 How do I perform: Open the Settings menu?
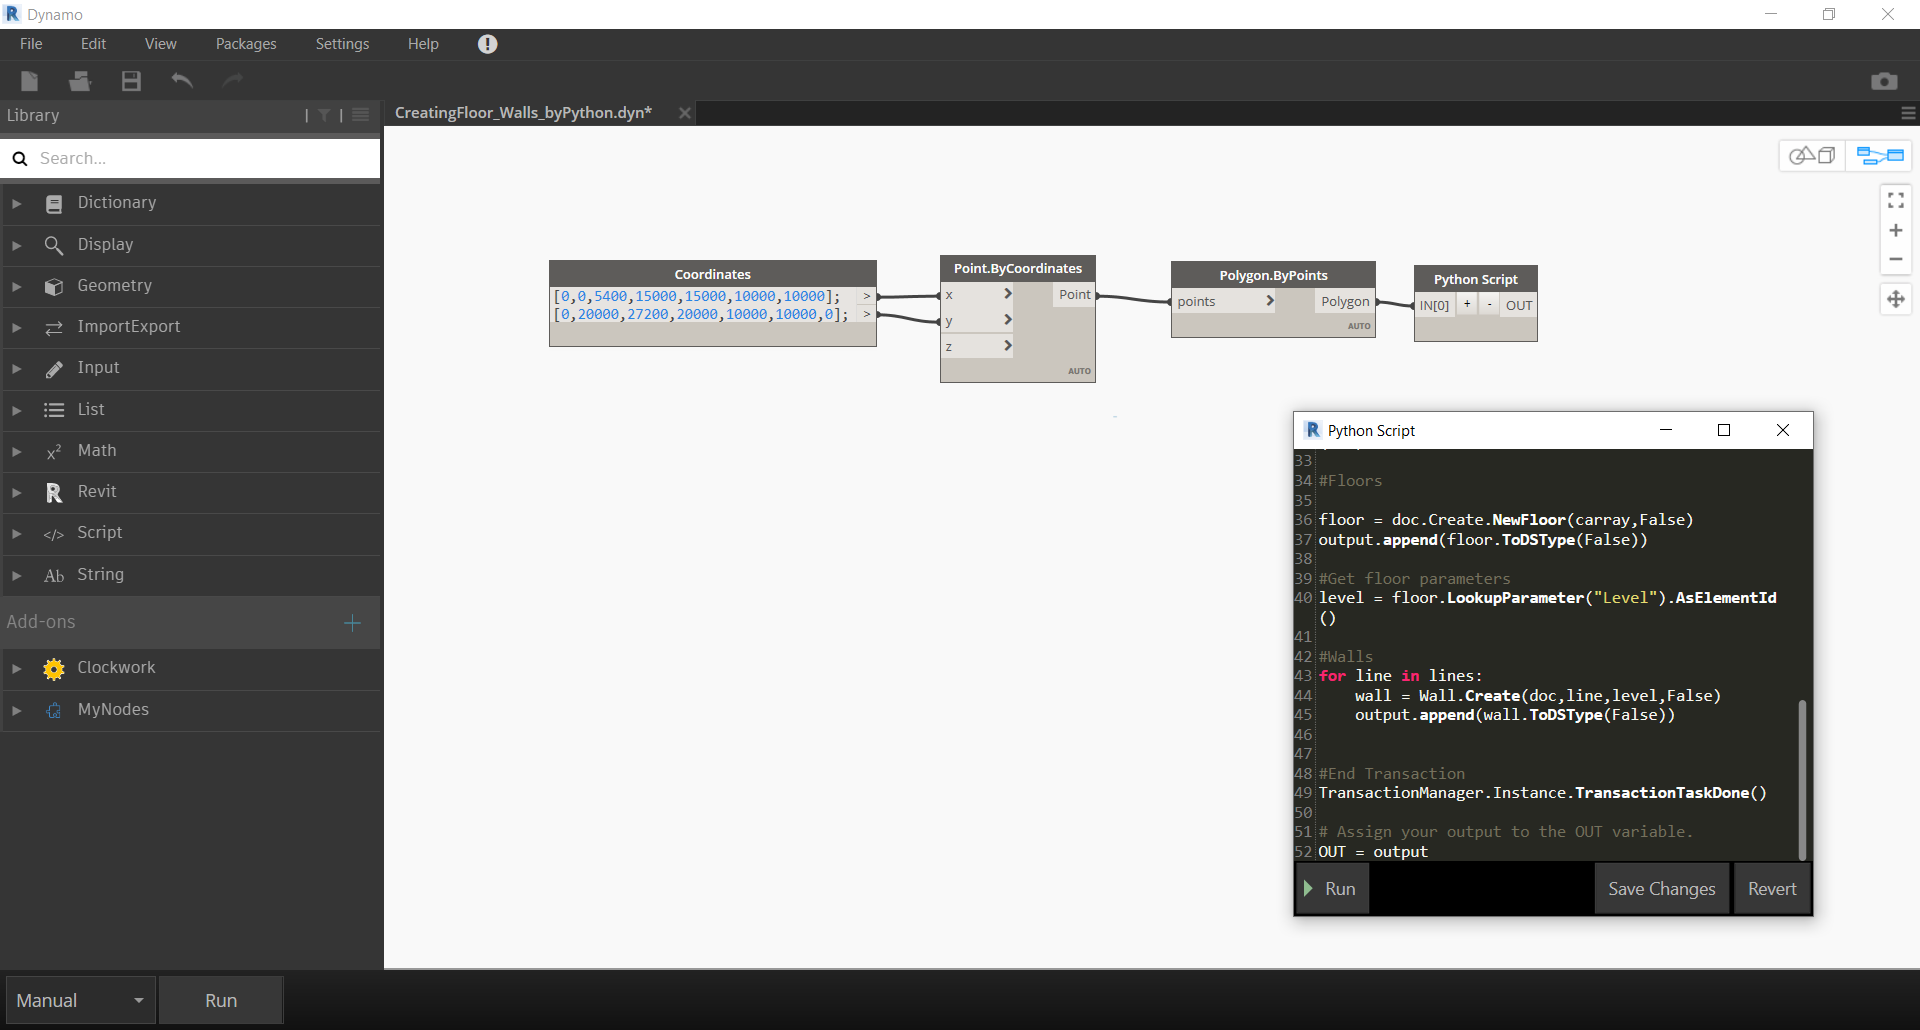coord(342,44)
